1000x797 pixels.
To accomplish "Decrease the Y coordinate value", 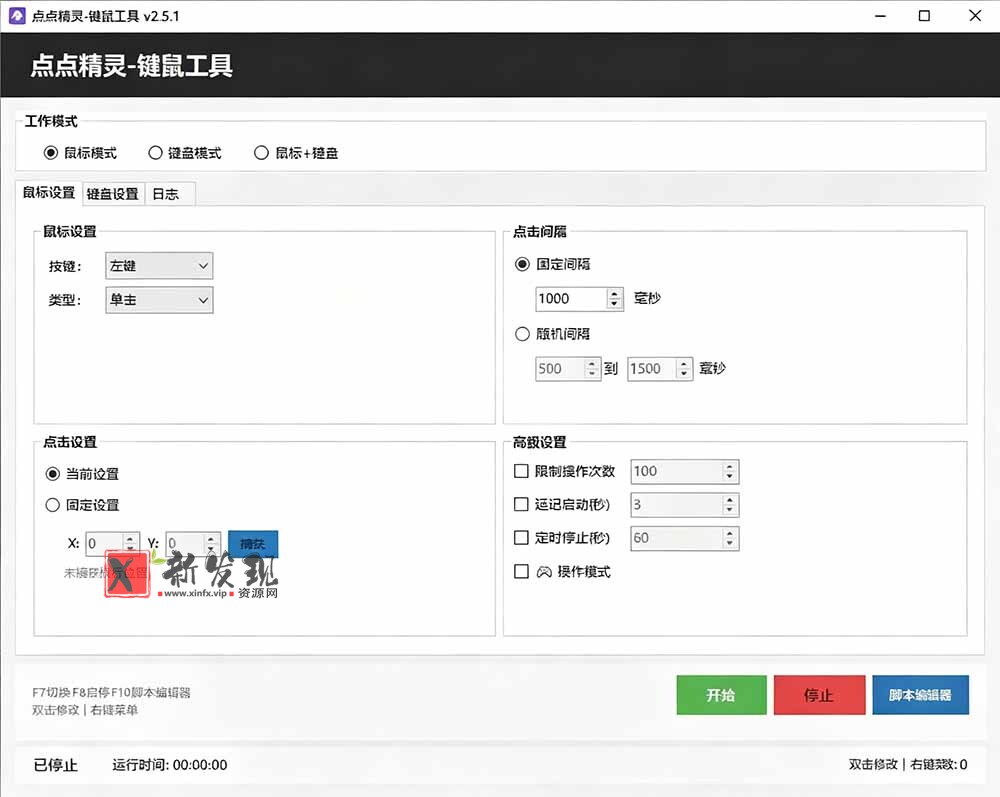I will tap(211, 549).
